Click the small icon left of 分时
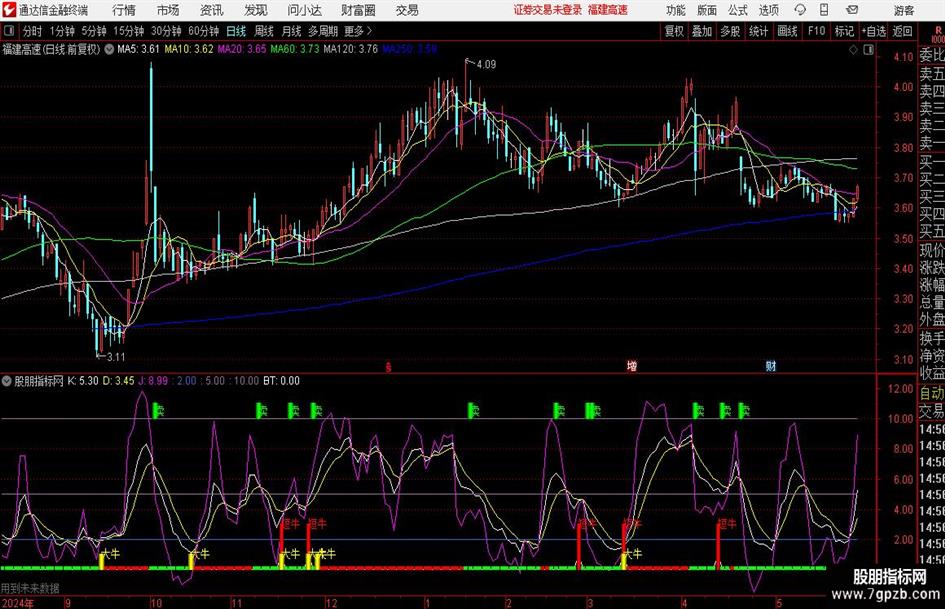Viewport: 945px width, 609px height. [9, 31]
